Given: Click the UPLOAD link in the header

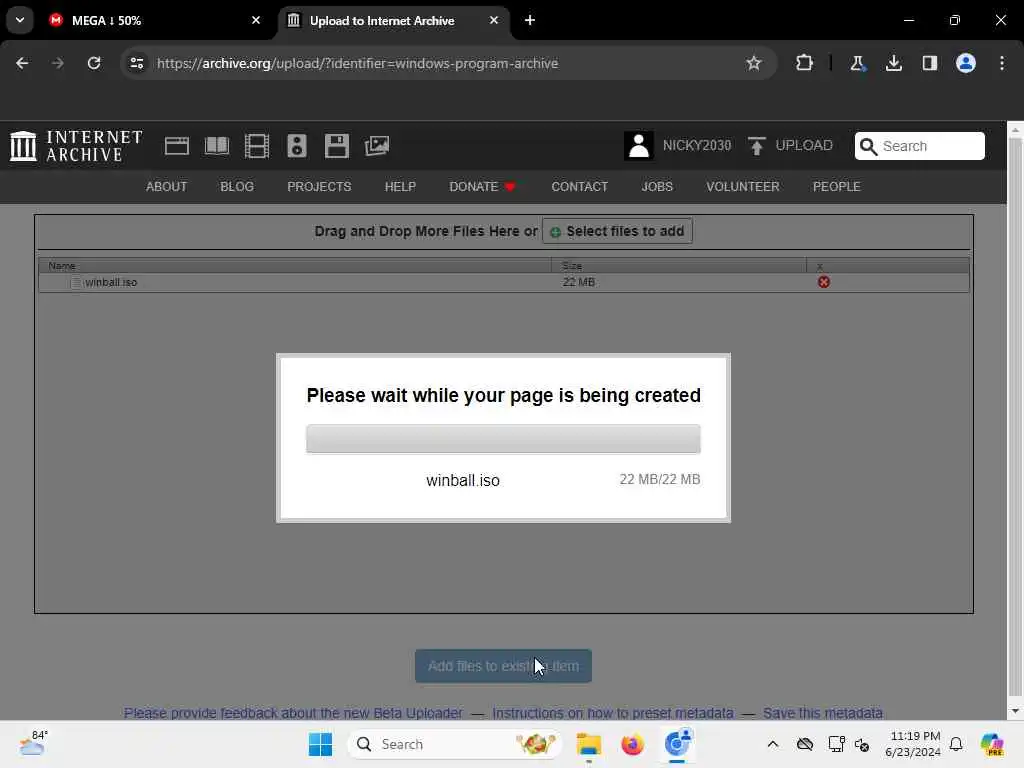Looking at the screenshot, I should [x=790, y=146].
